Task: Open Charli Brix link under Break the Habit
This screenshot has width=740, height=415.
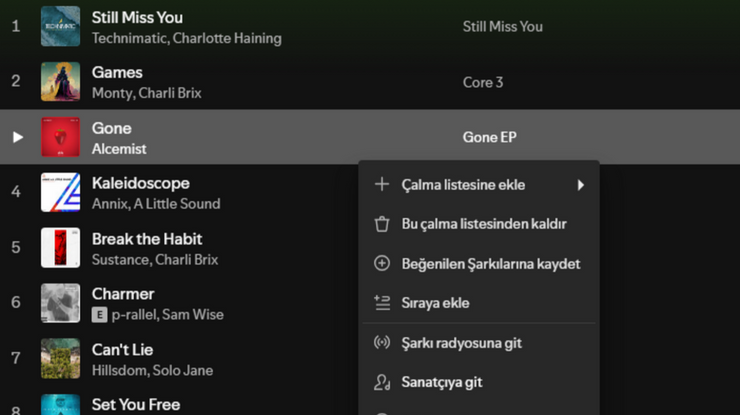Action: pos(186,260)
